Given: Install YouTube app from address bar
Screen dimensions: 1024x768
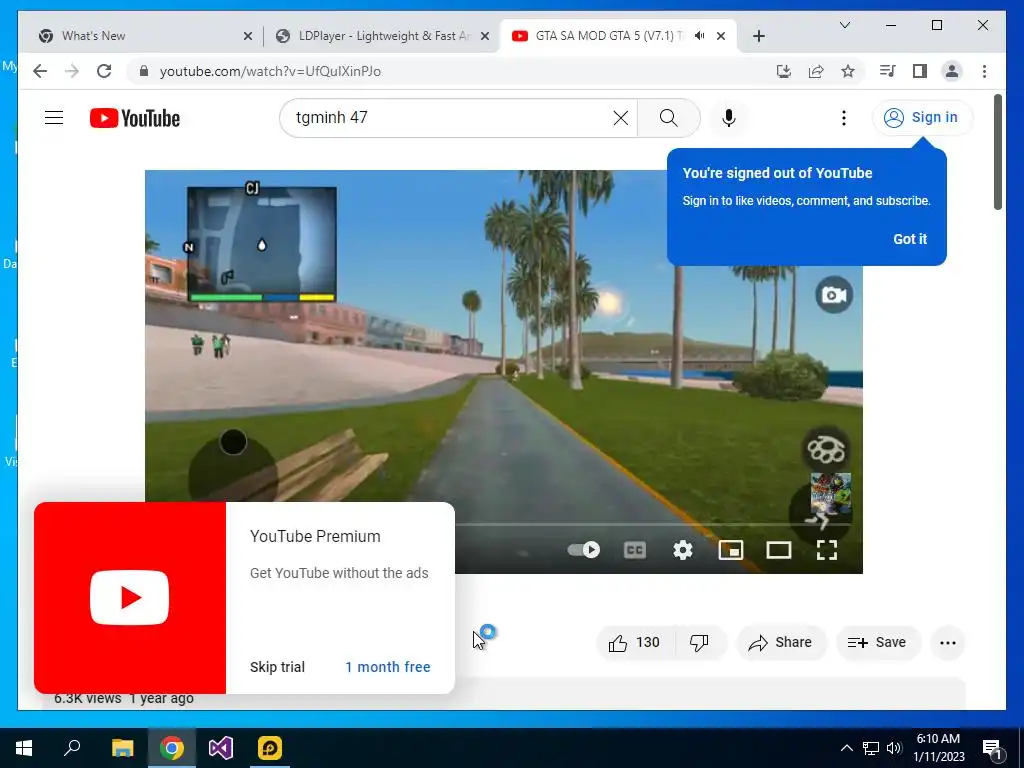Looking at the screenshot, I should (x=784, y=71).
